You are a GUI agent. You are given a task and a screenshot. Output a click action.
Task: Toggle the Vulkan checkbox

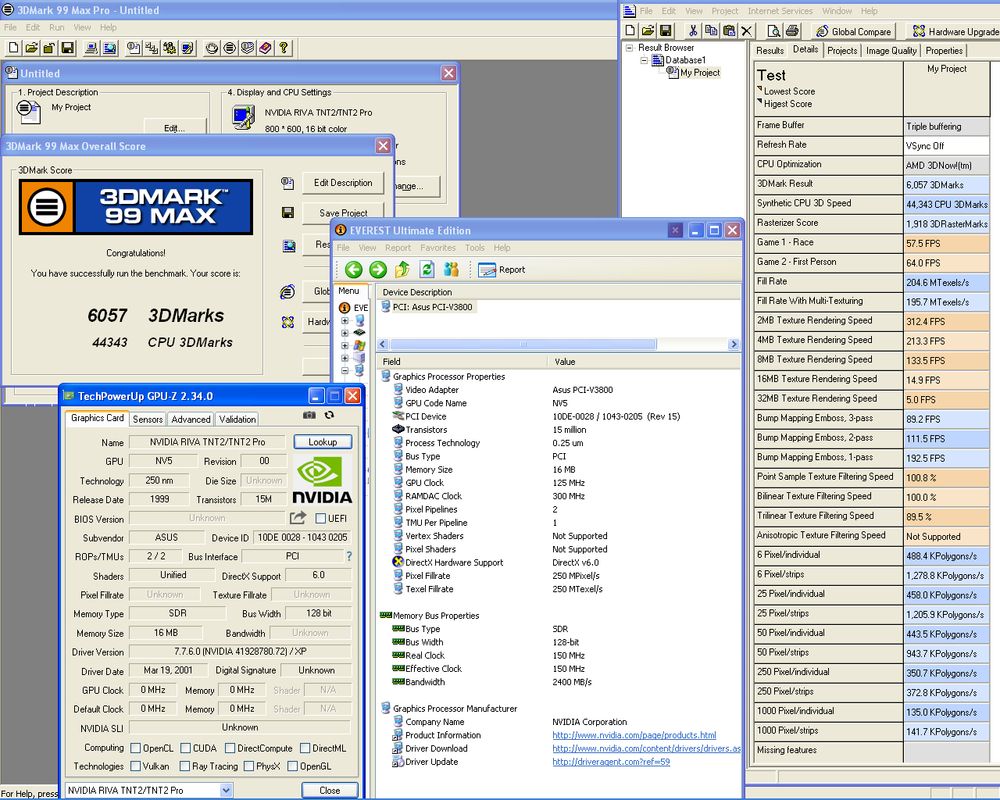click(135, 766)
